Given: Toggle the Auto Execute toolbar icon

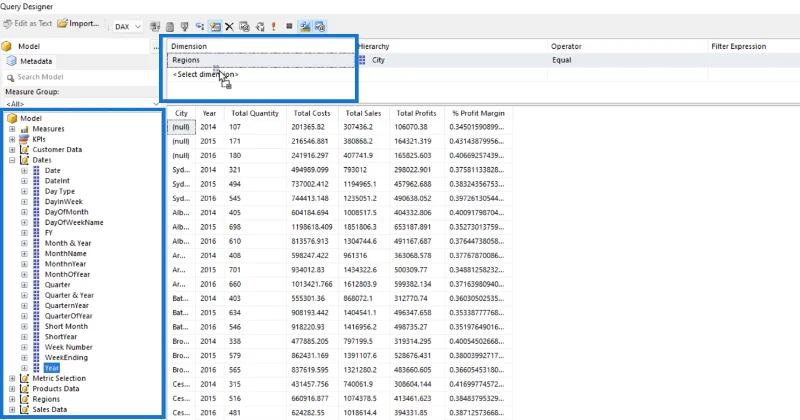Looking at the screenshot, I should click(199, 27).
